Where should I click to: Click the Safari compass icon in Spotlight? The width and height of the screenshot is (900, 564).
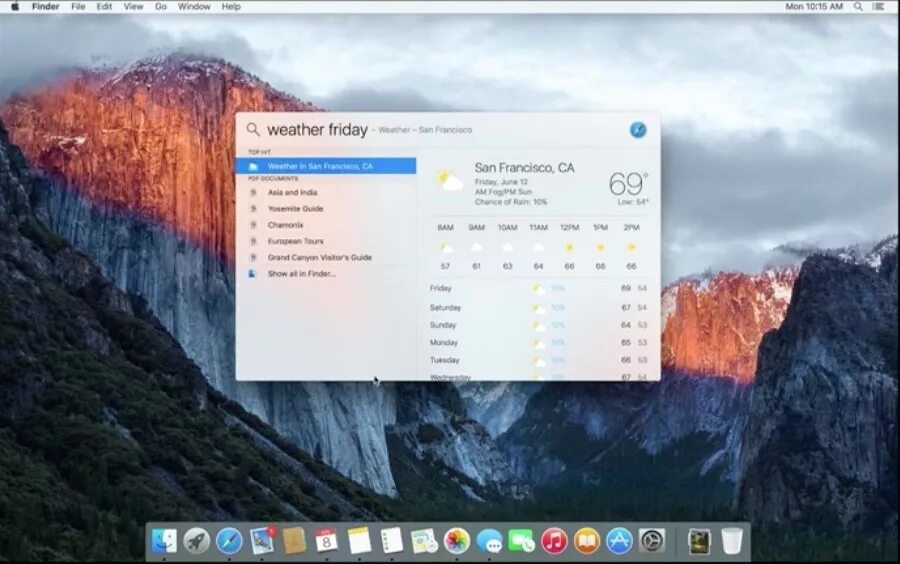click(x=638, y=130)
